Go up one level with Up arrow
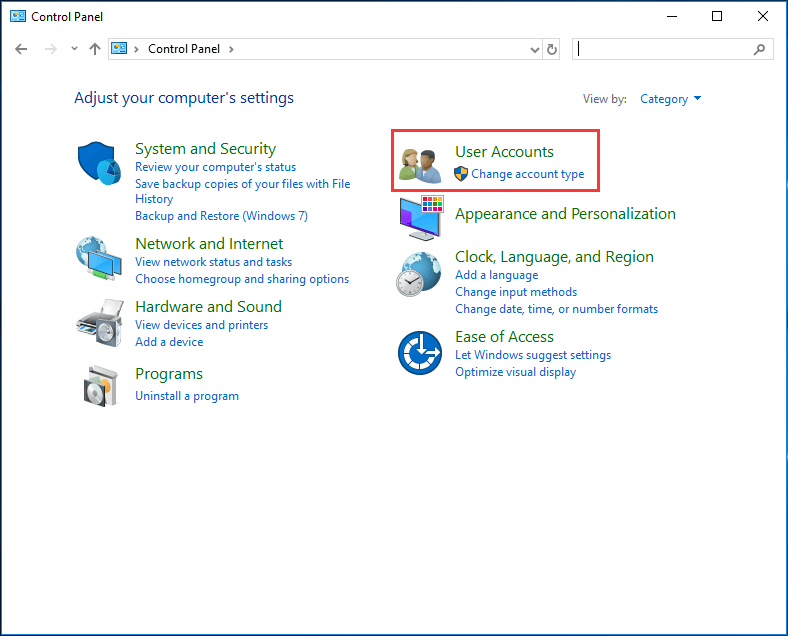The image size is (788, 636). point(94,49)
